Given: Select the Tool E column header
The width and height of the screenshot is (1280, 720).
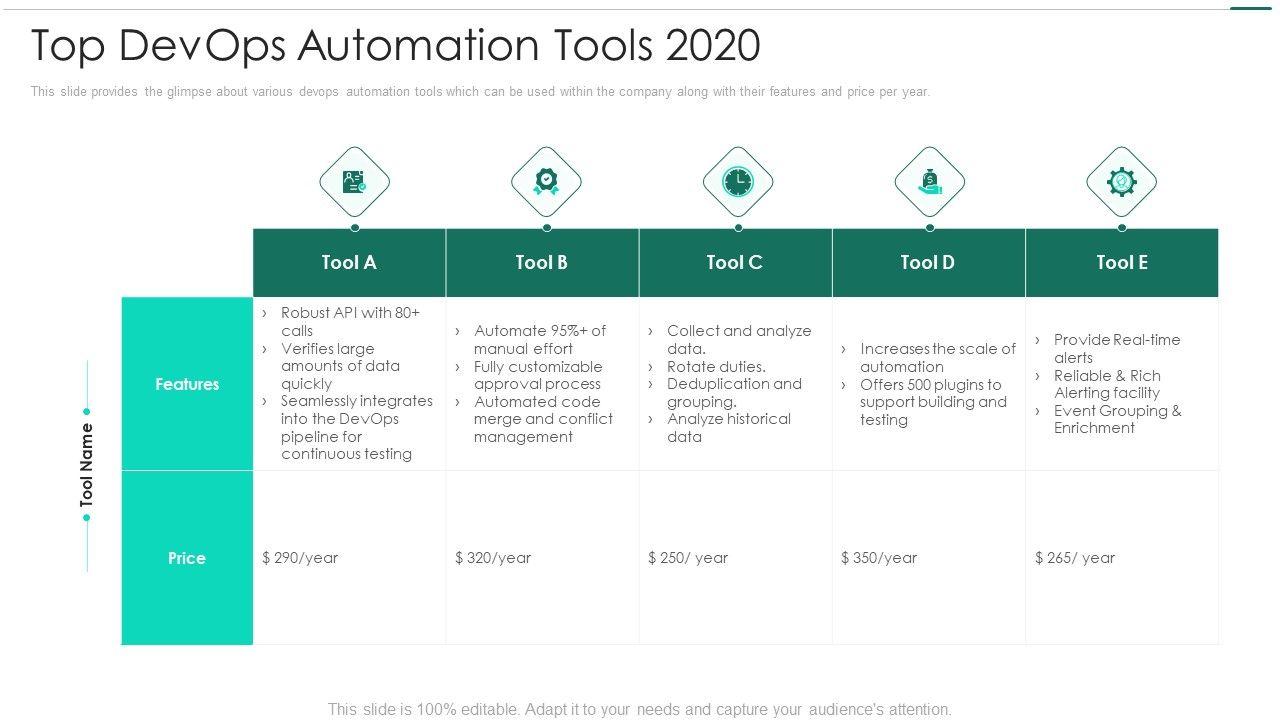Looking at the screenshot, I should (x=1122, y=263).
